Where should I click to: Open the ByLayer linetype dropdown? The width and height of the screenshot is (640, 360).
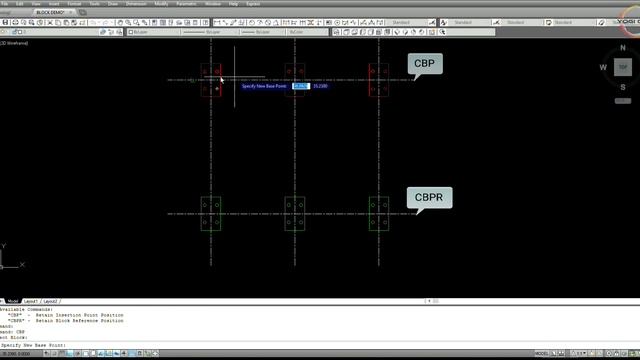[x=210, y=32]
